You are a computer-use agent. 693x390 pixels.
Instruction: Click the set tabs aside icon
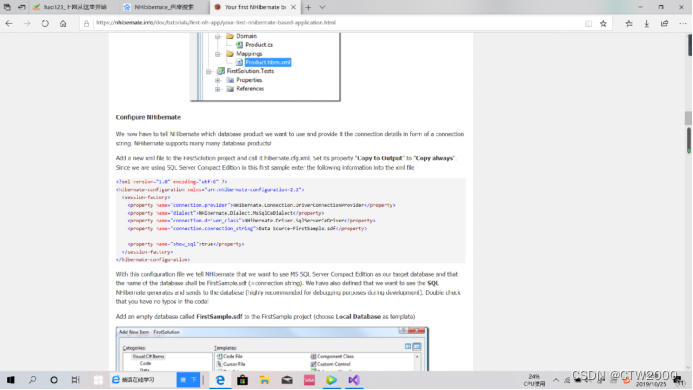click(21, 7)
